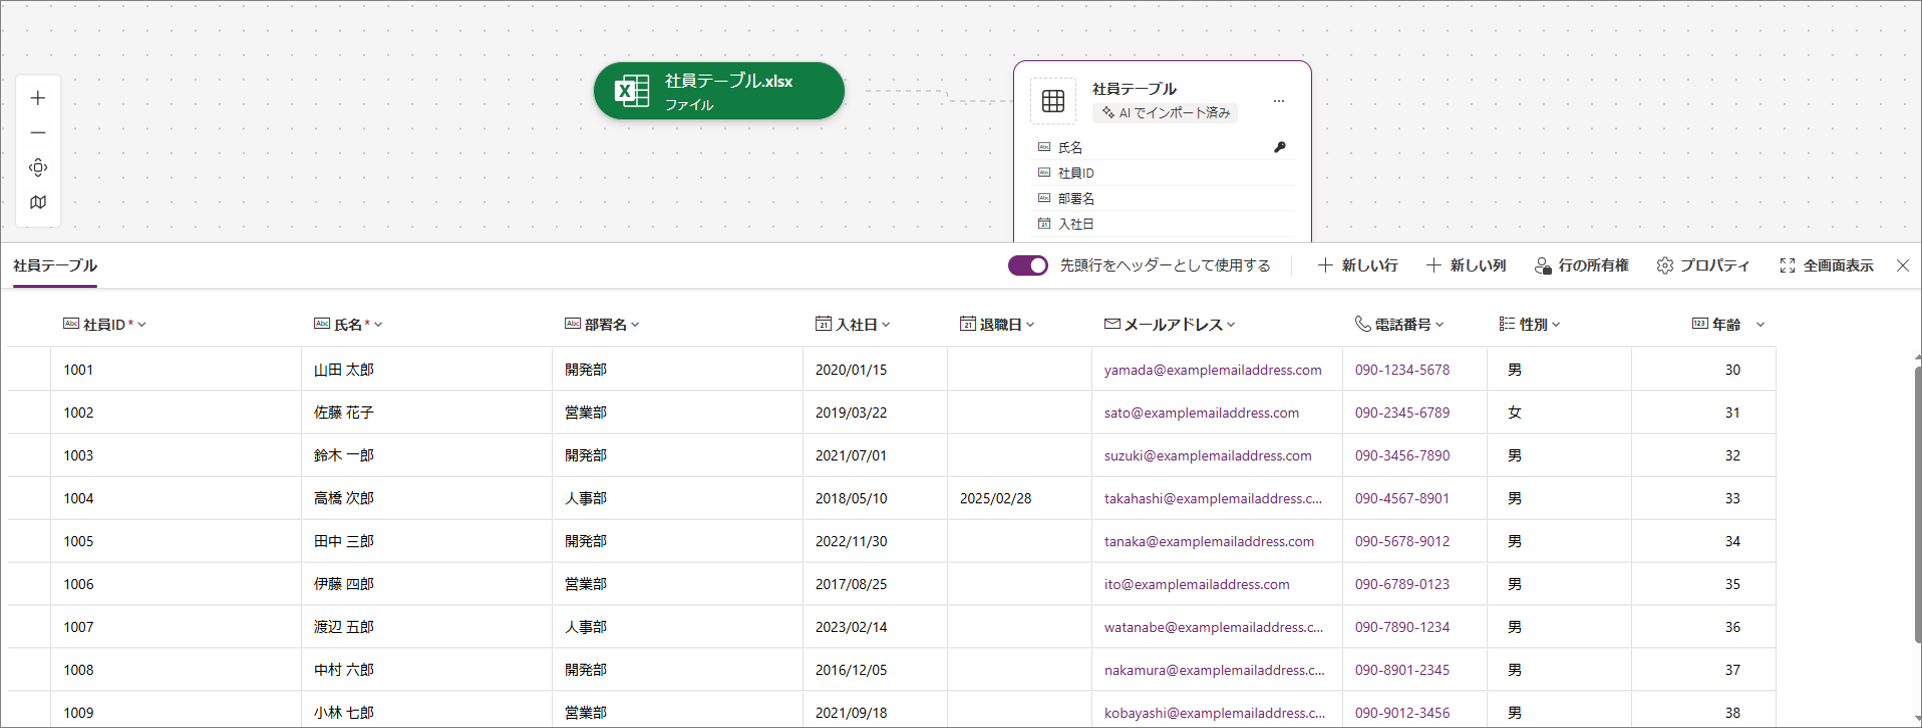Add a new column with 新しい列
The image size is (1922, 728).
coord(1466,266)
